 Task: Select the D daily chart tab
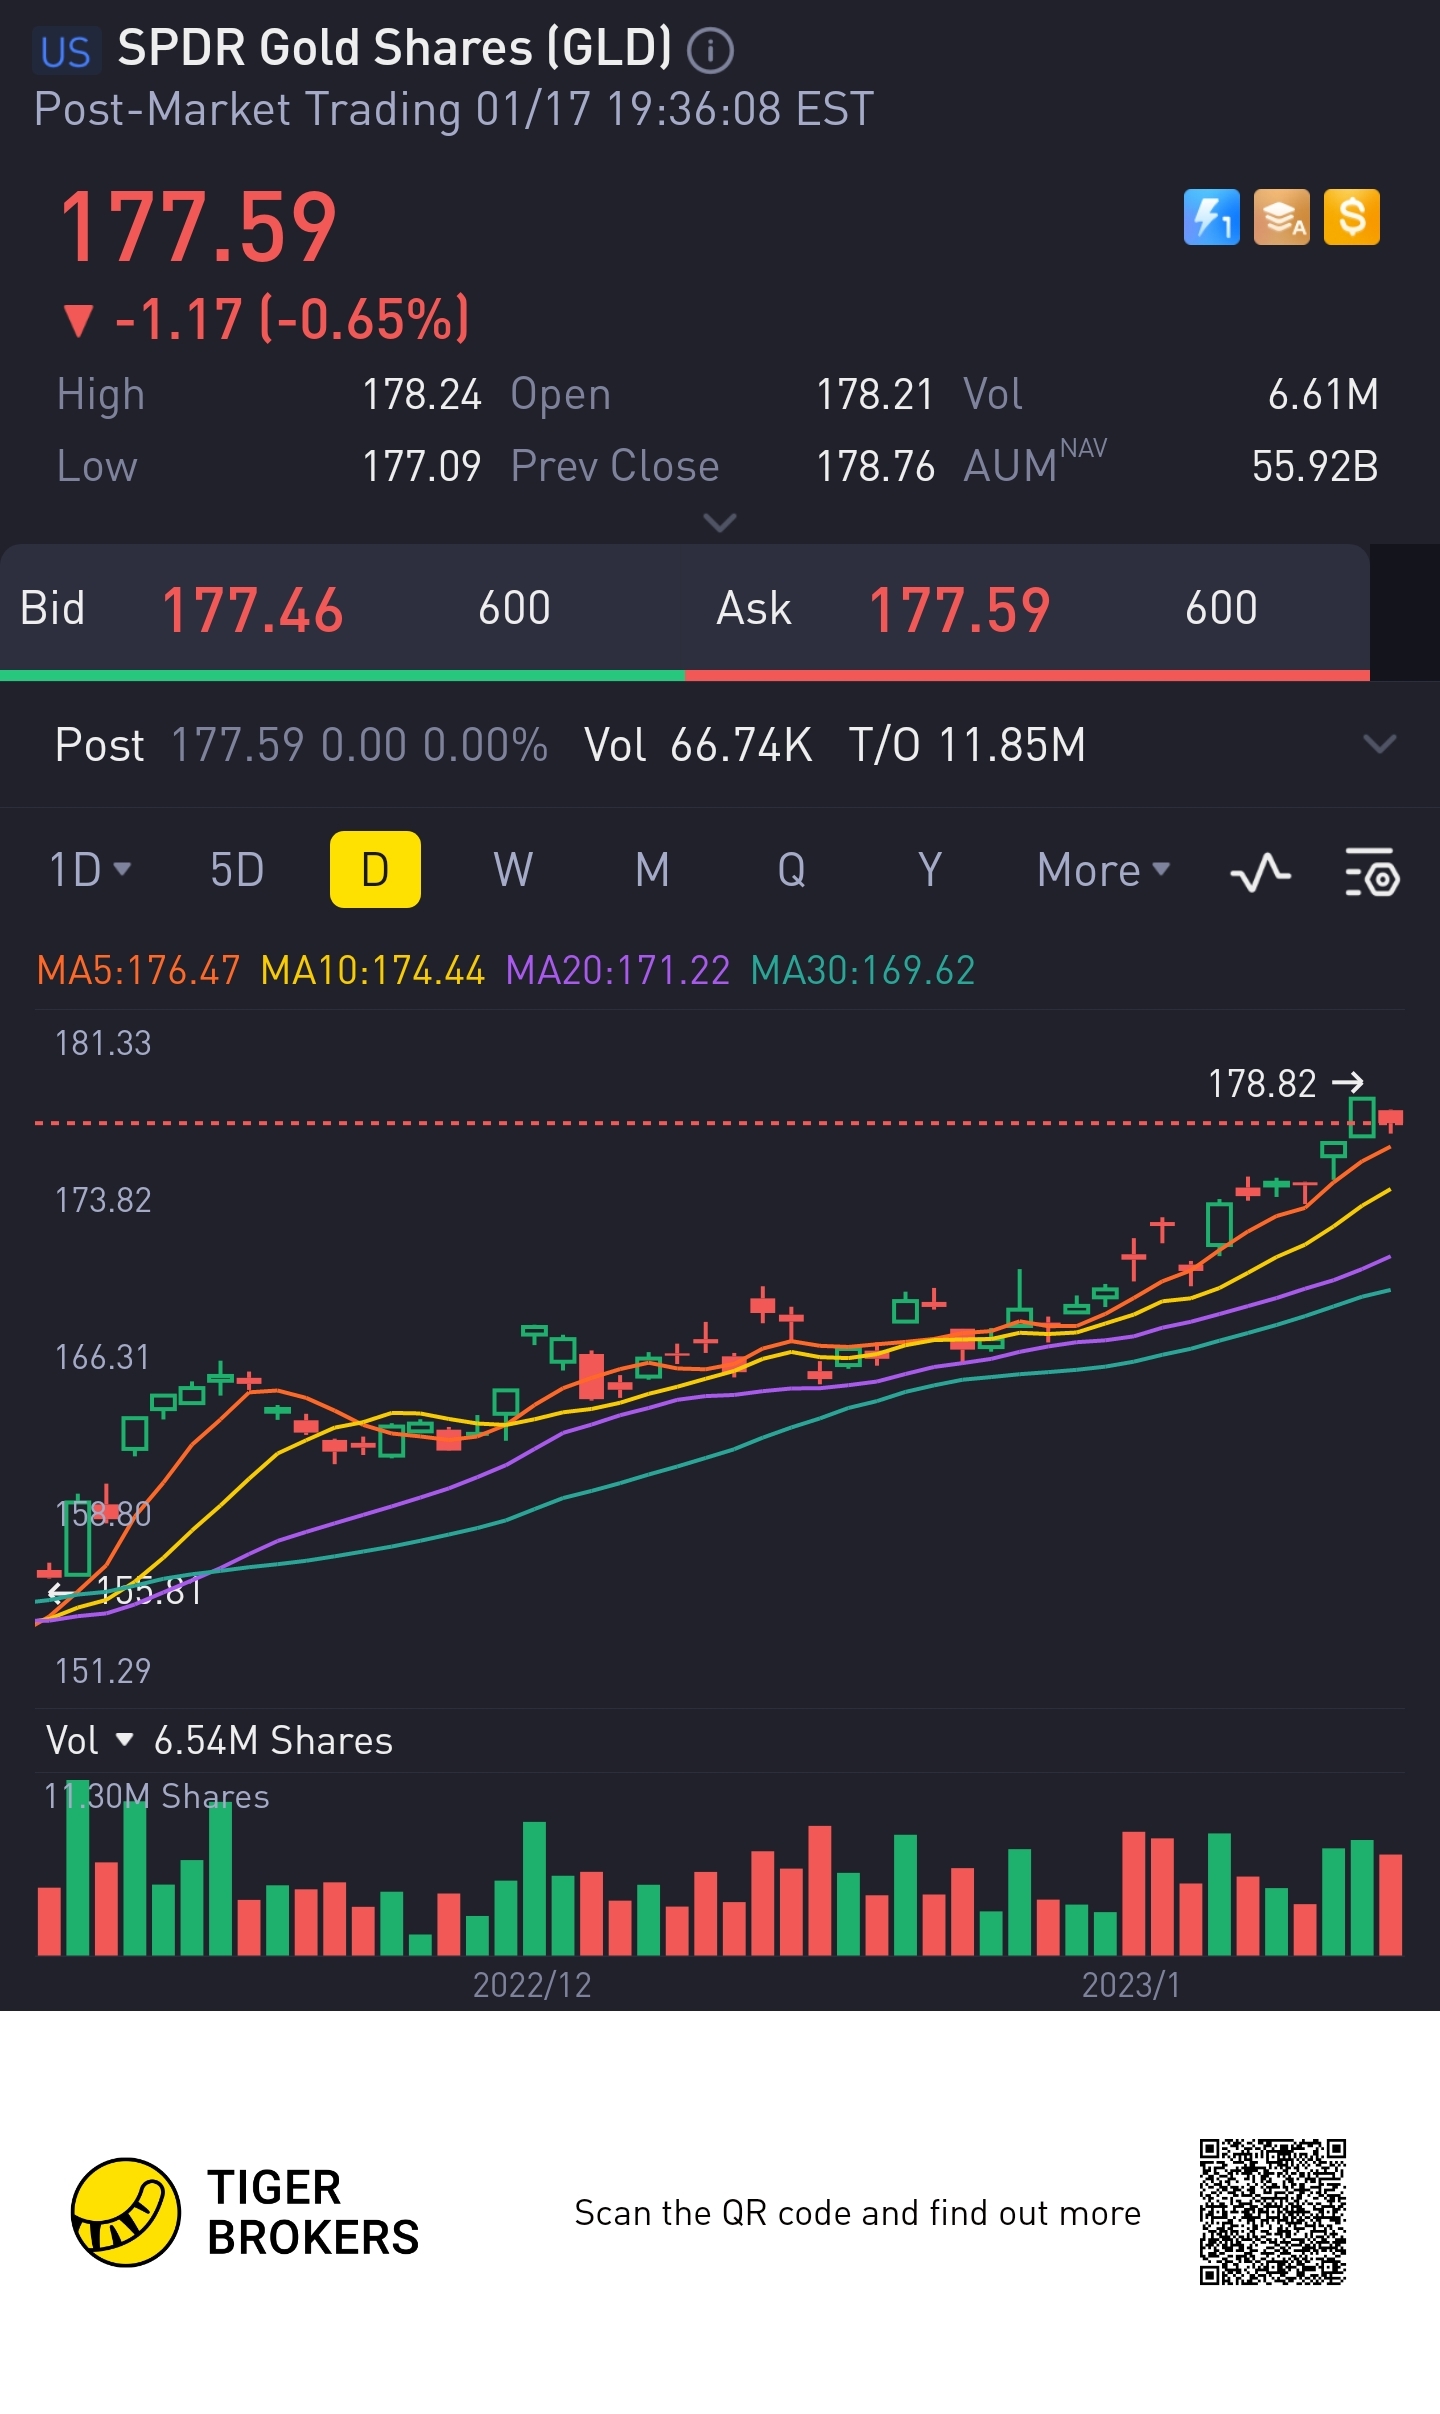[x=375, y=869]
